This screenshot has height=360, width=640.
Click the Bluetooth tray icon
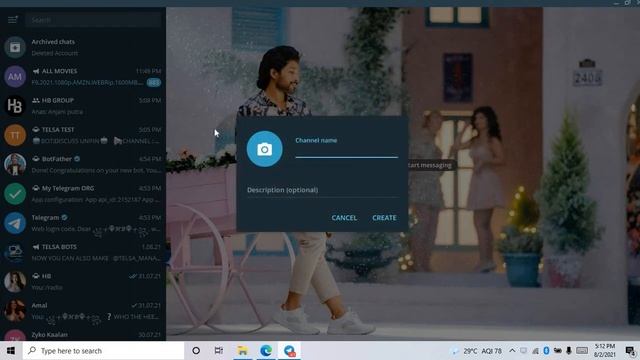click(546, 351)
